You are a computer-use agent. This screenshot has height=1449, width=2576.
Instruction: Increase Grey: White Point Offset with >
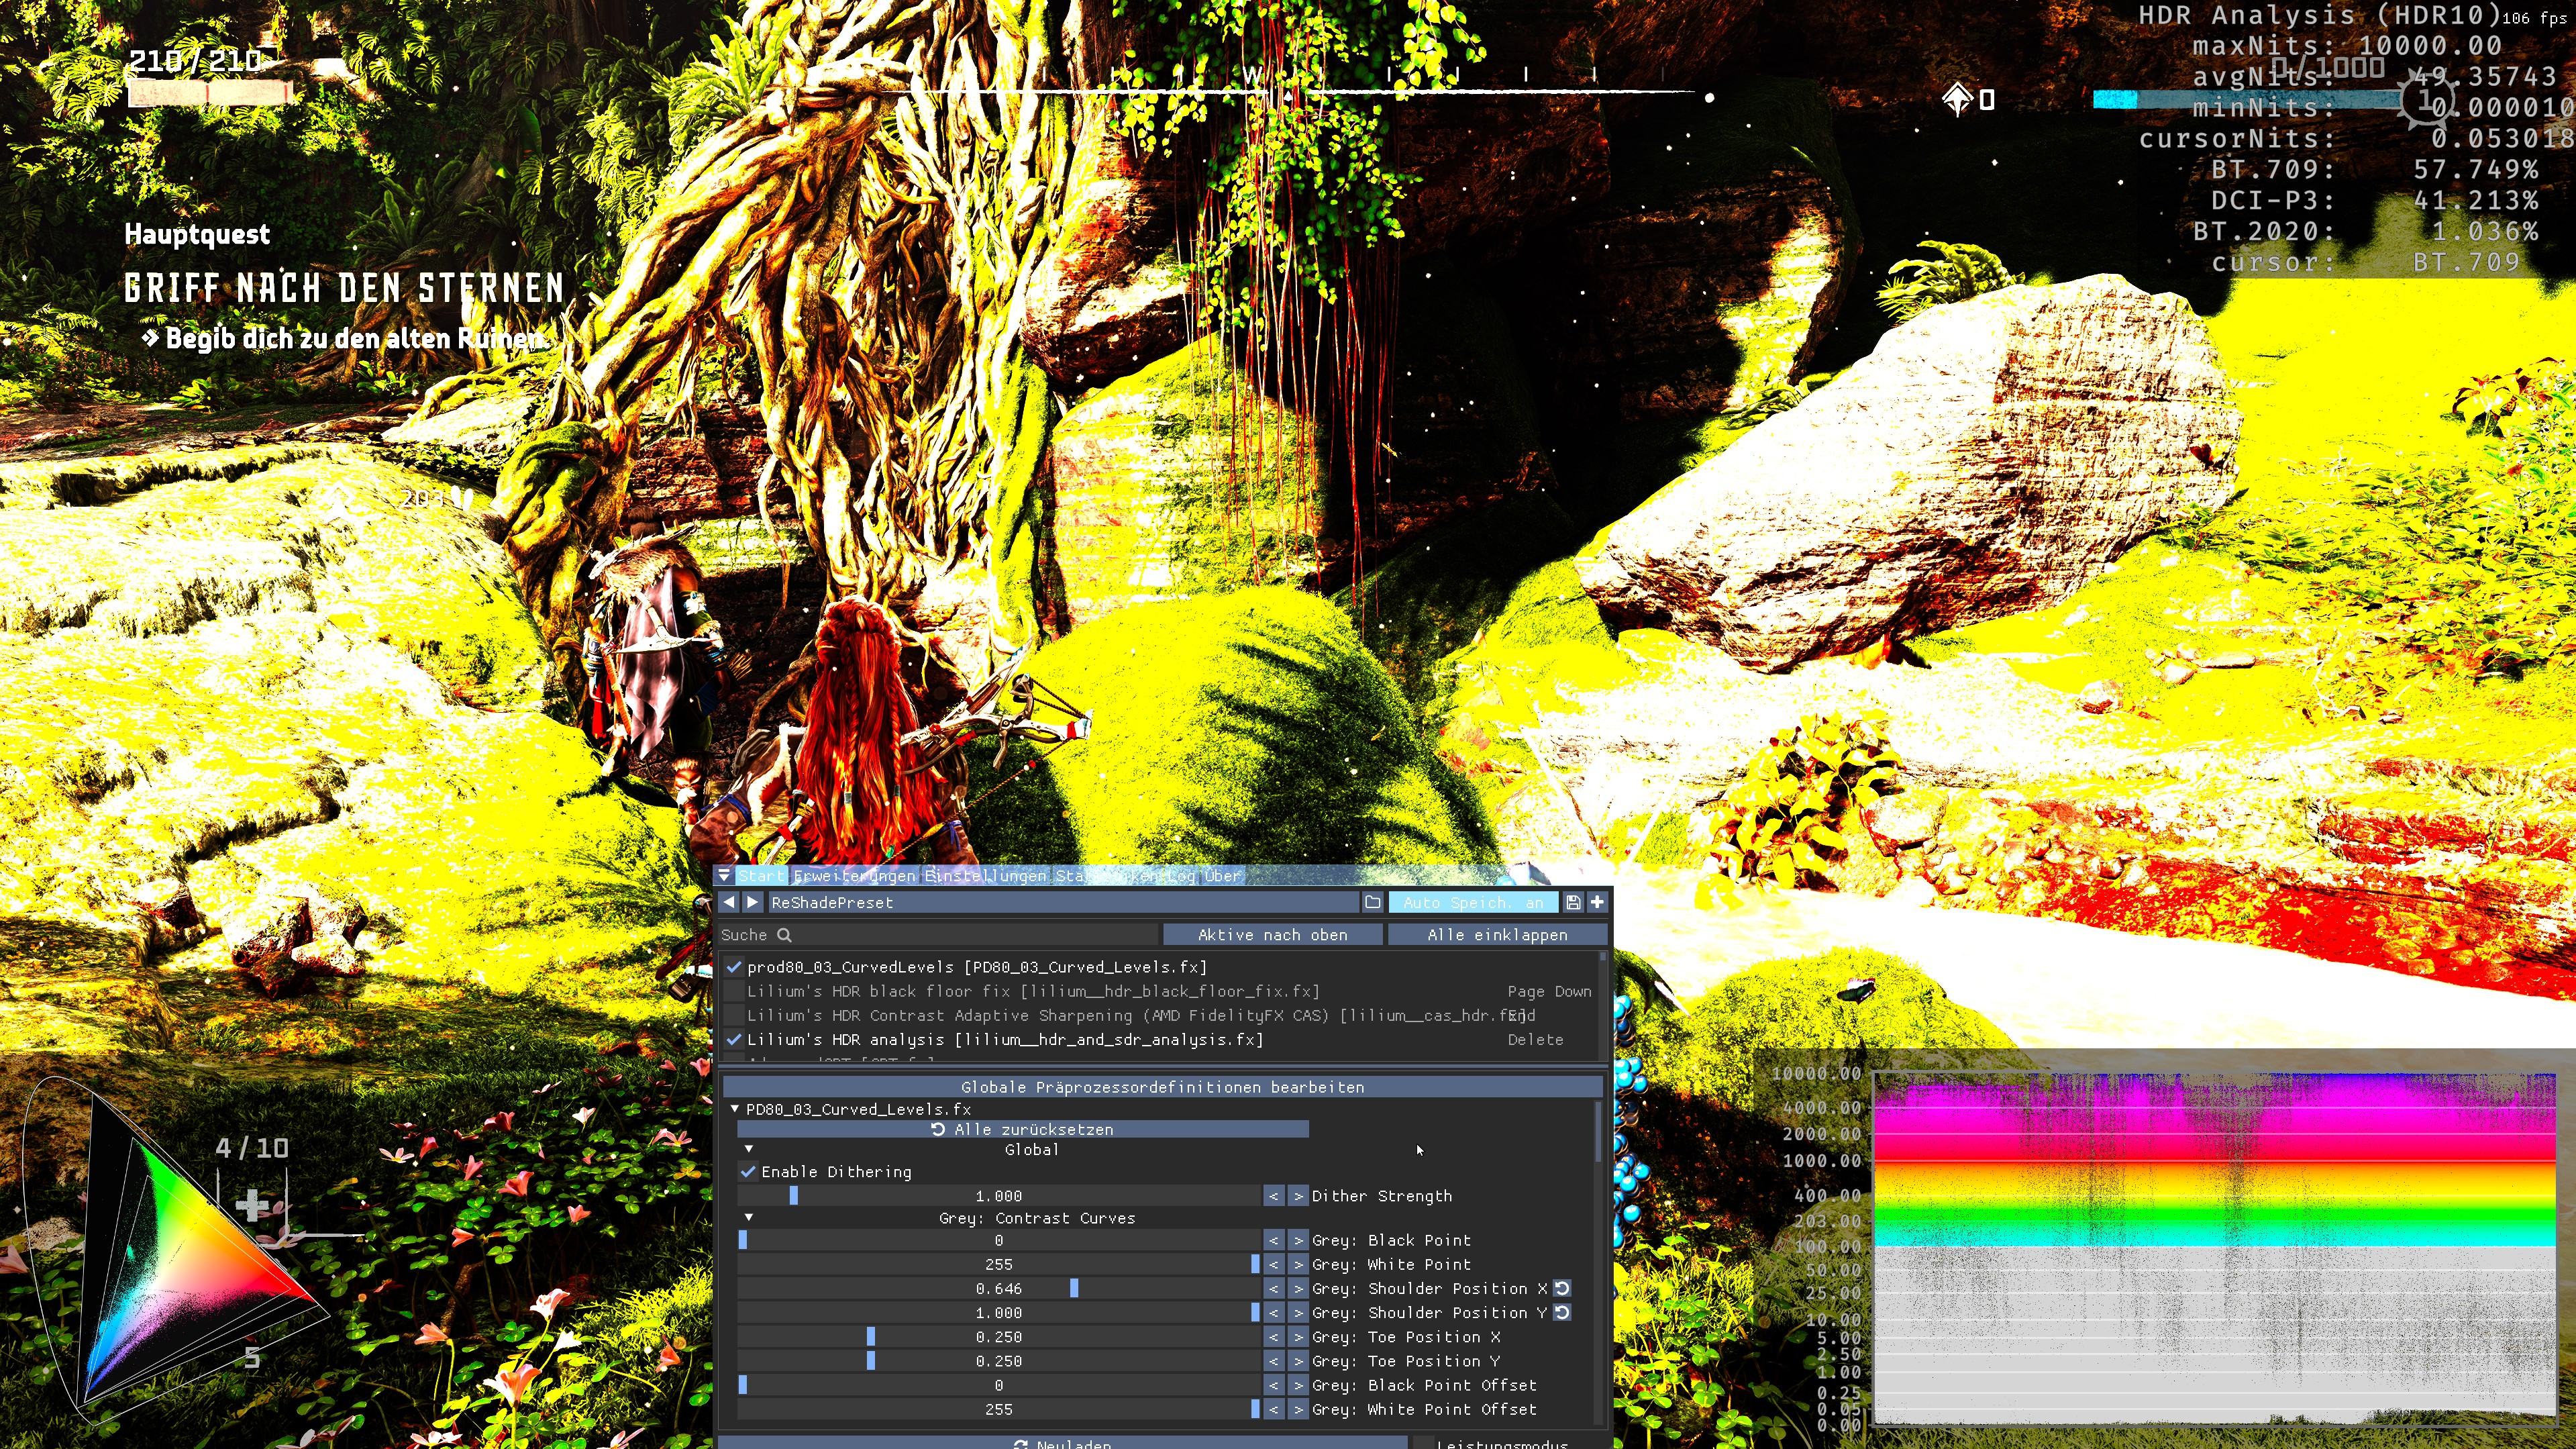coord(1298,1409)
